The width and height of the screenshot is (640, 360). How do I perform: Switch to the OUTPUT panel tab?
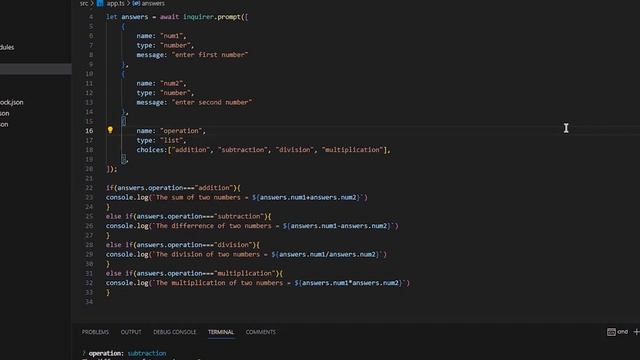(131, 332)
